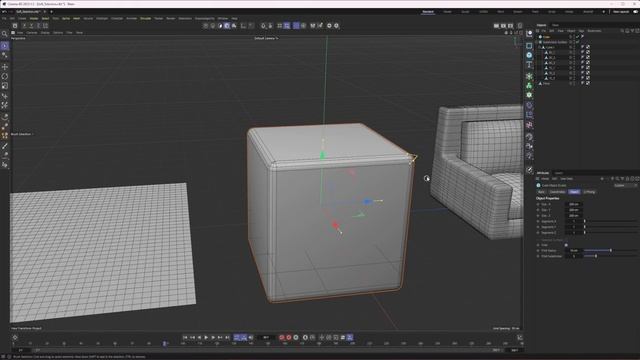This screenshot has width=640, height=360.
Task: Click the texture tag on Plane row
Action: pyautogui.click(x=588, y=83)
